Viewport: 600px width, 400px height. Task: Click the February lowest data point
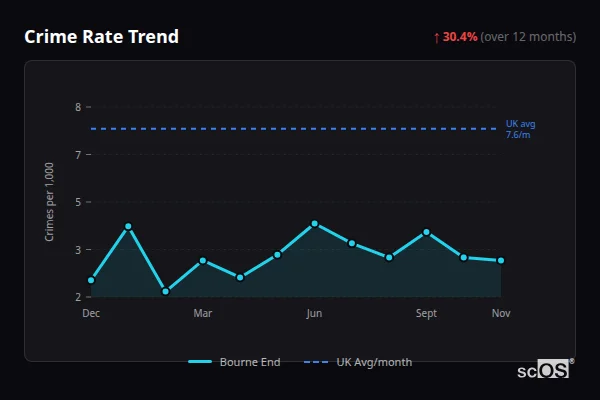pos(165,291)
